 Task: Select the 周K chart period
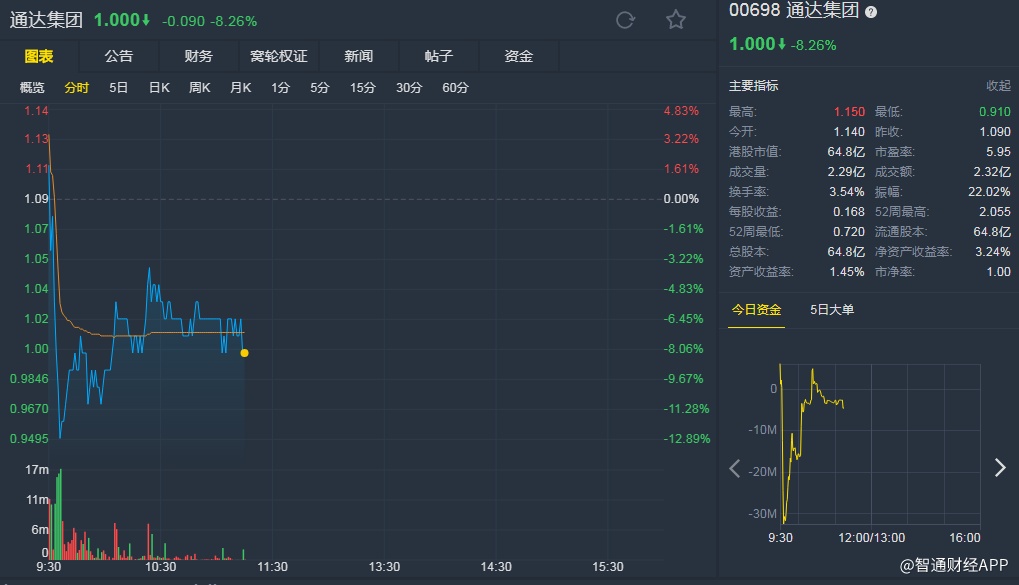coord(200,88)
